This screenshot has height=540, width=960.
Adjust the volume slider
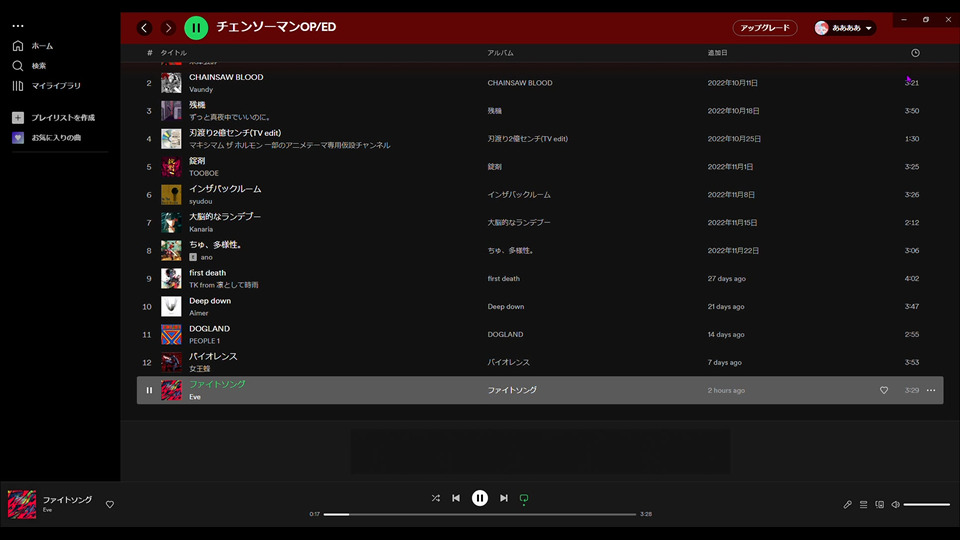pos(926,504)
